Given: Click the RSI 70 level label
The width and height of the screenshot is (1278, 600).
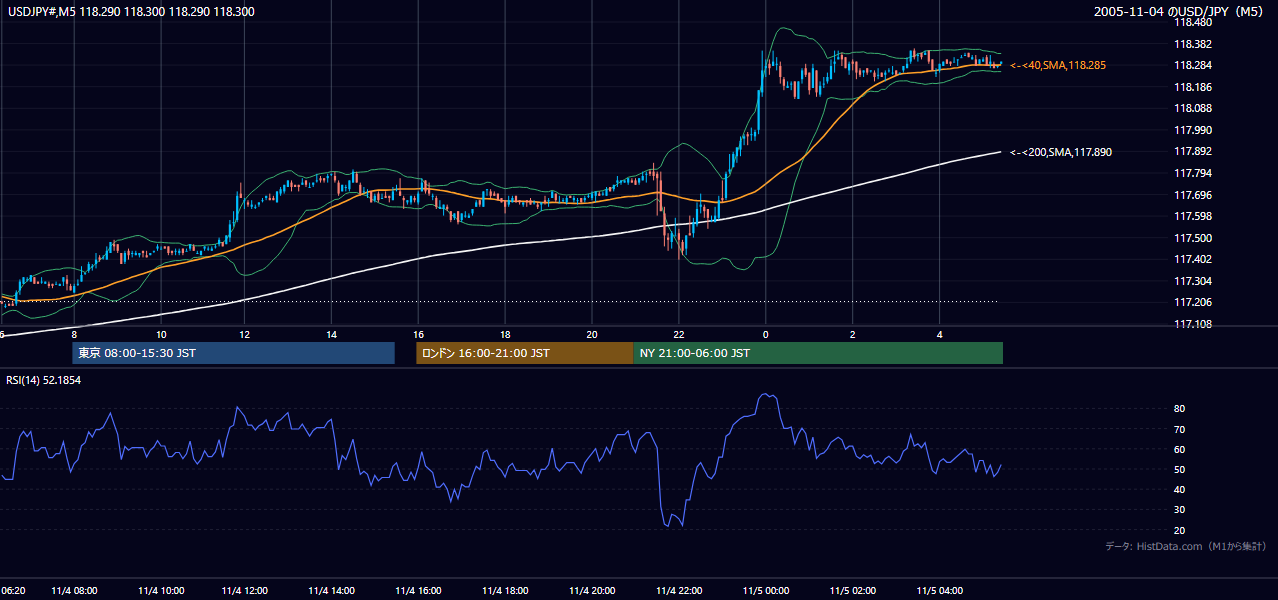Looking at the screenshot, I should (x=1179, y=429).
